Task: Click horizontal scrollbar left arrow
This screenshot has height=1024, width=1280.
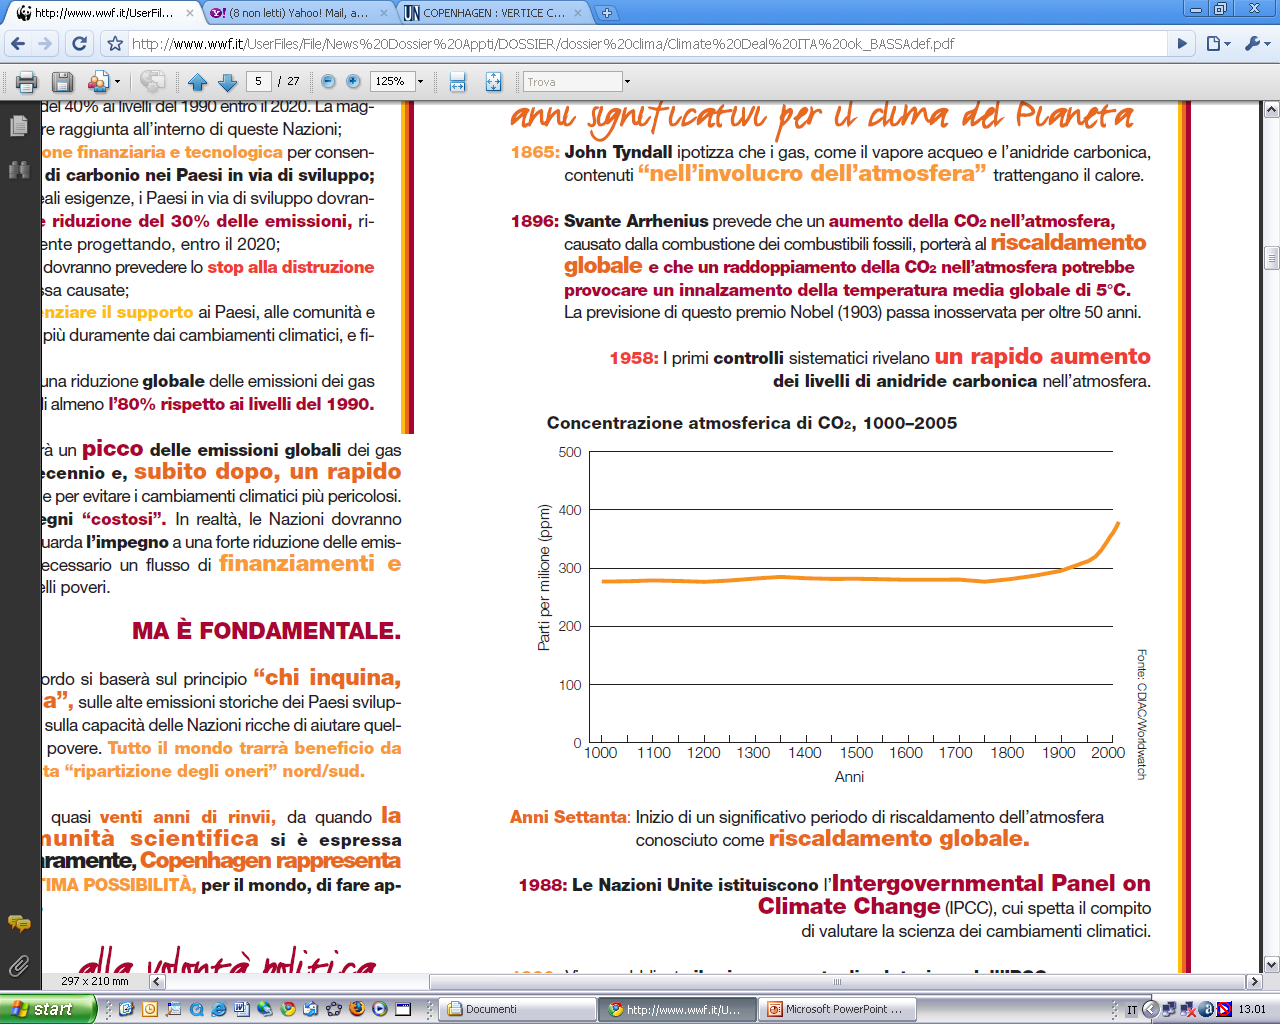Action: [x=156, y=981]
